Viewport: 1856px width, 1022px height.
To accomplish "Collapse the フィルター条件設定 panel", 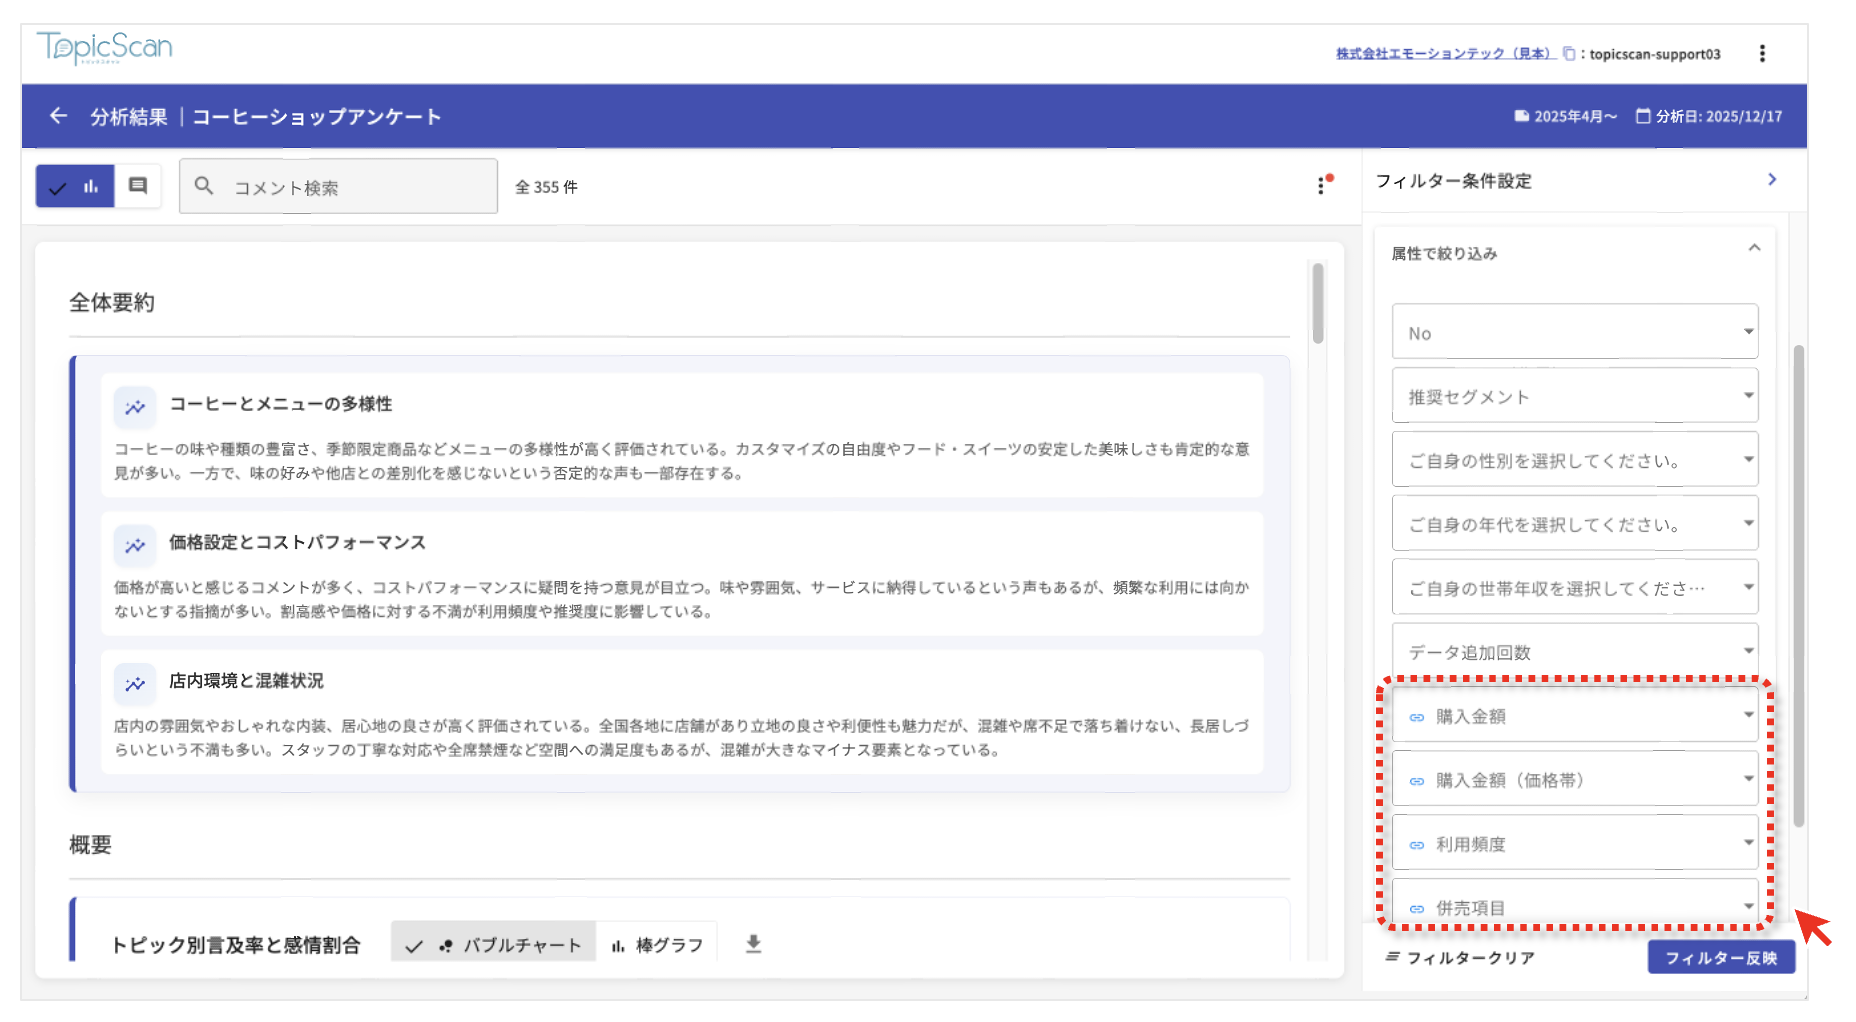I will (x=1772, y=180).
